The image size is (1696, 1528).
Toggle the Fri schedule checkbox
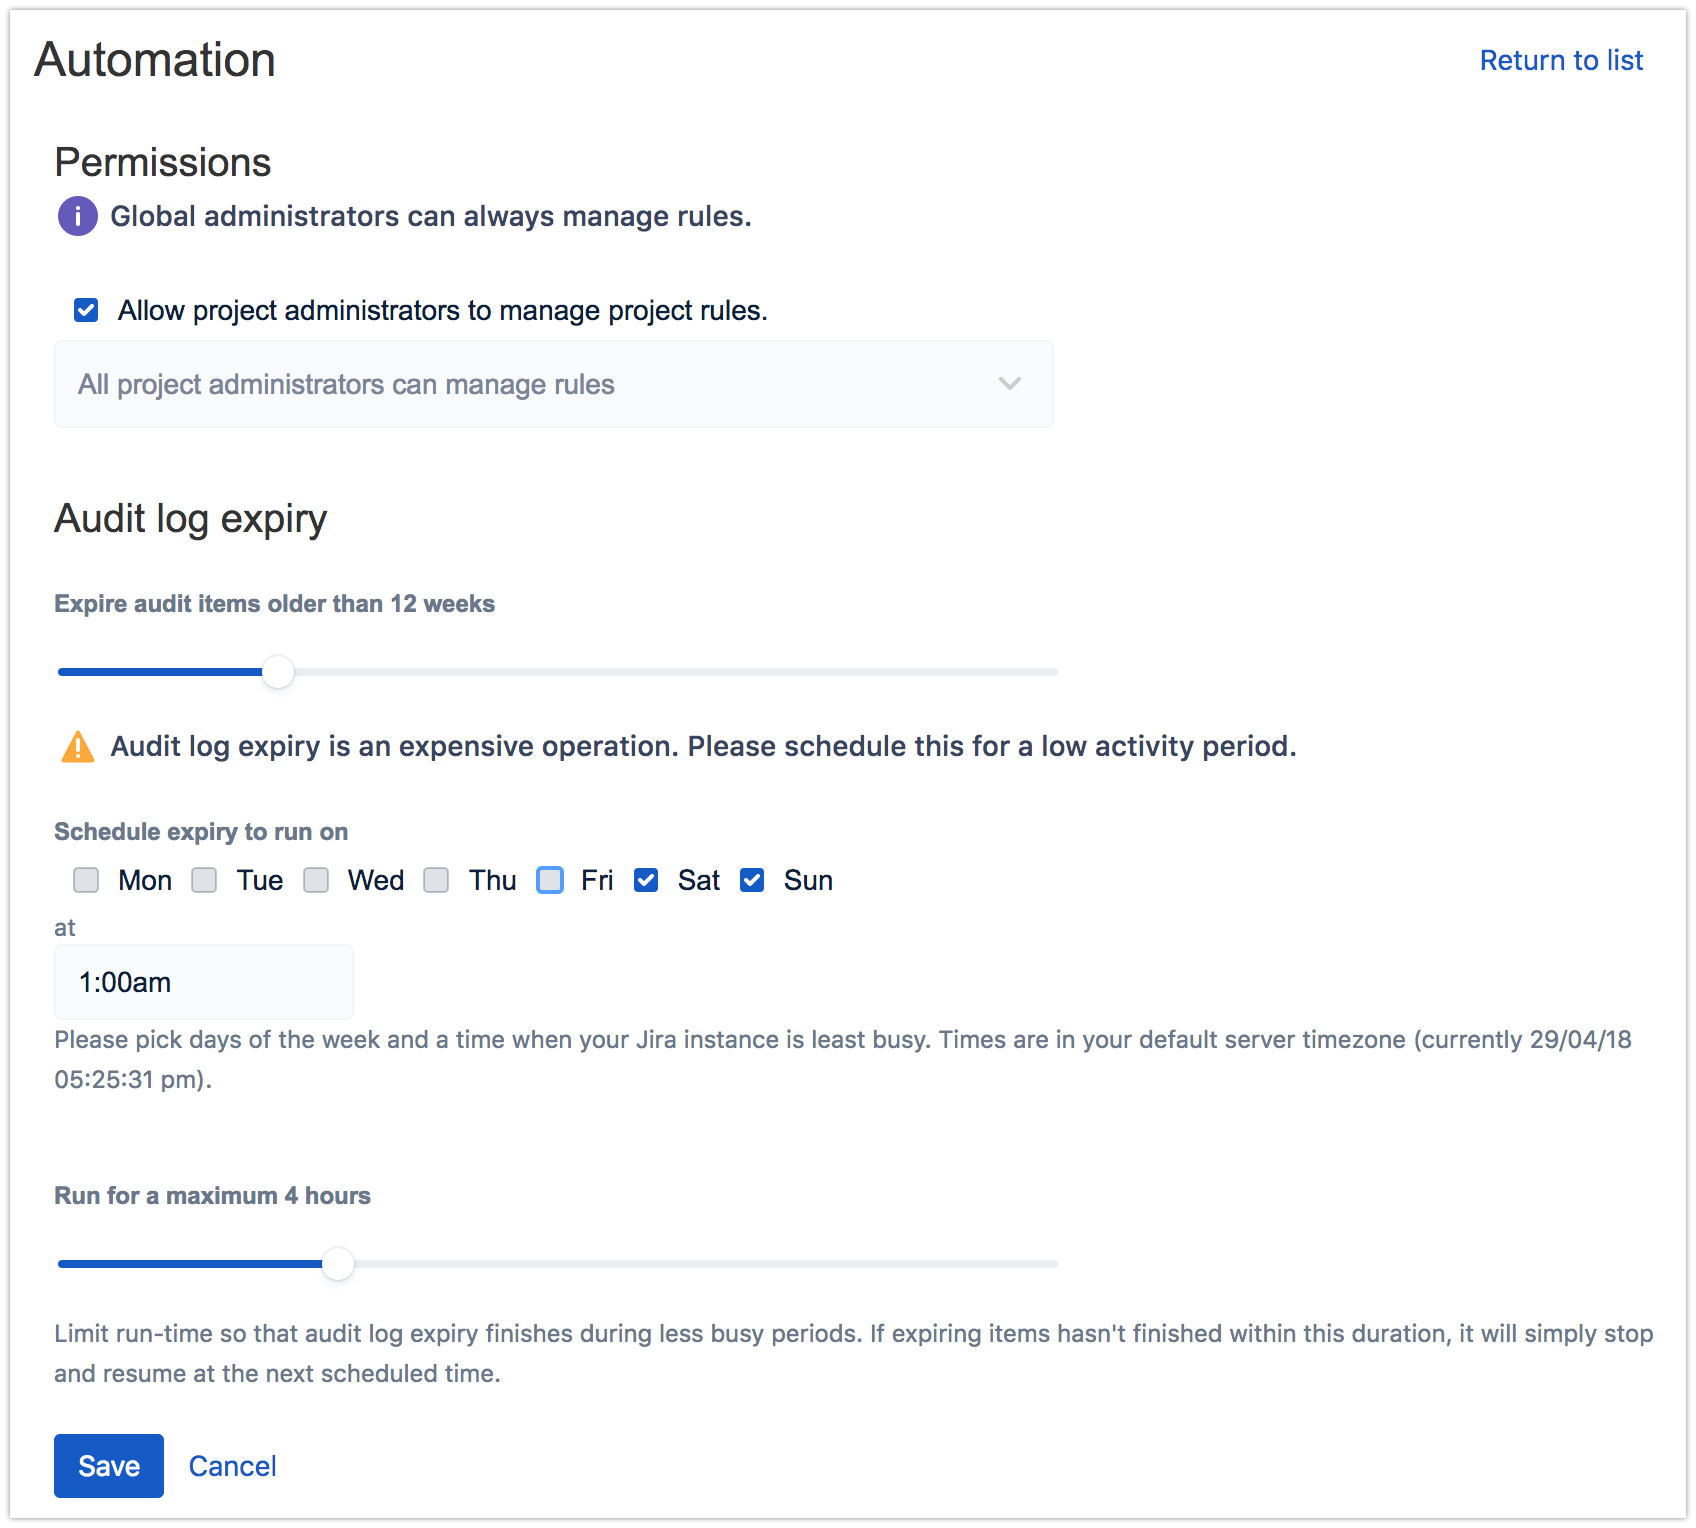coord(550,880)
